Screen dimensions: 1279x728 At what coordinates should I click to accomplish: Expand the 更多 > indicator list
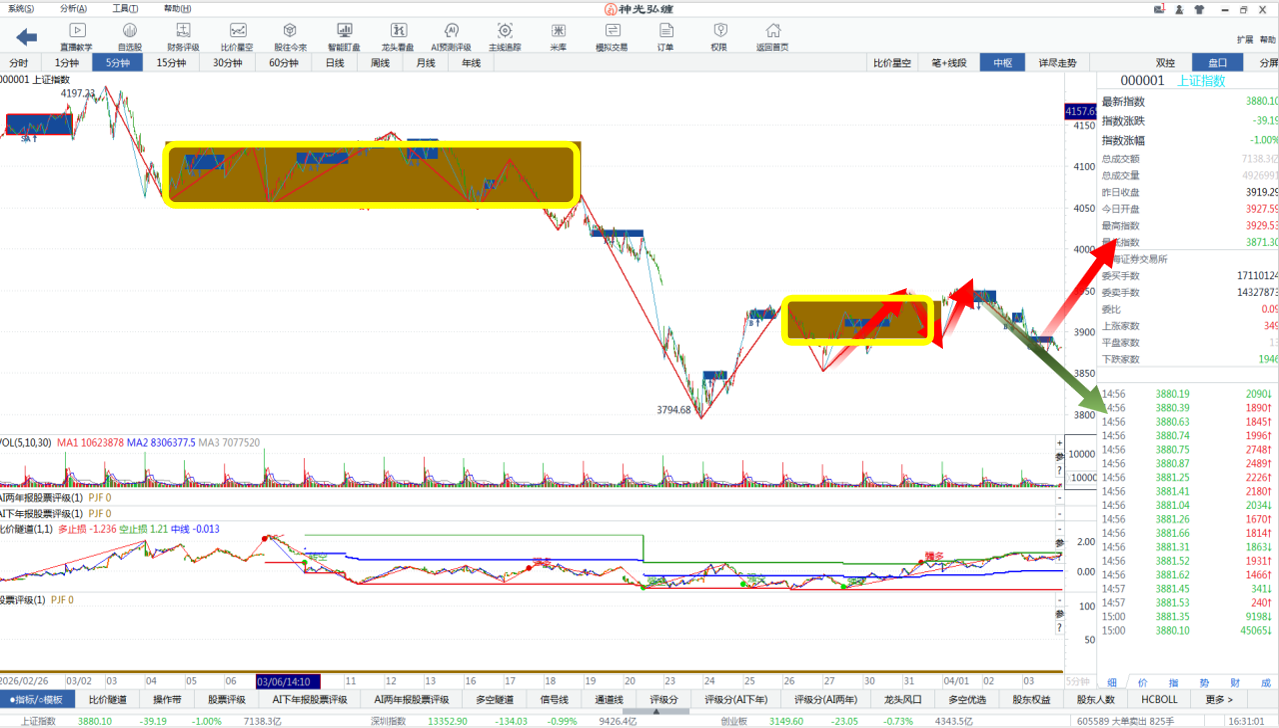(x=1219, y=700)
